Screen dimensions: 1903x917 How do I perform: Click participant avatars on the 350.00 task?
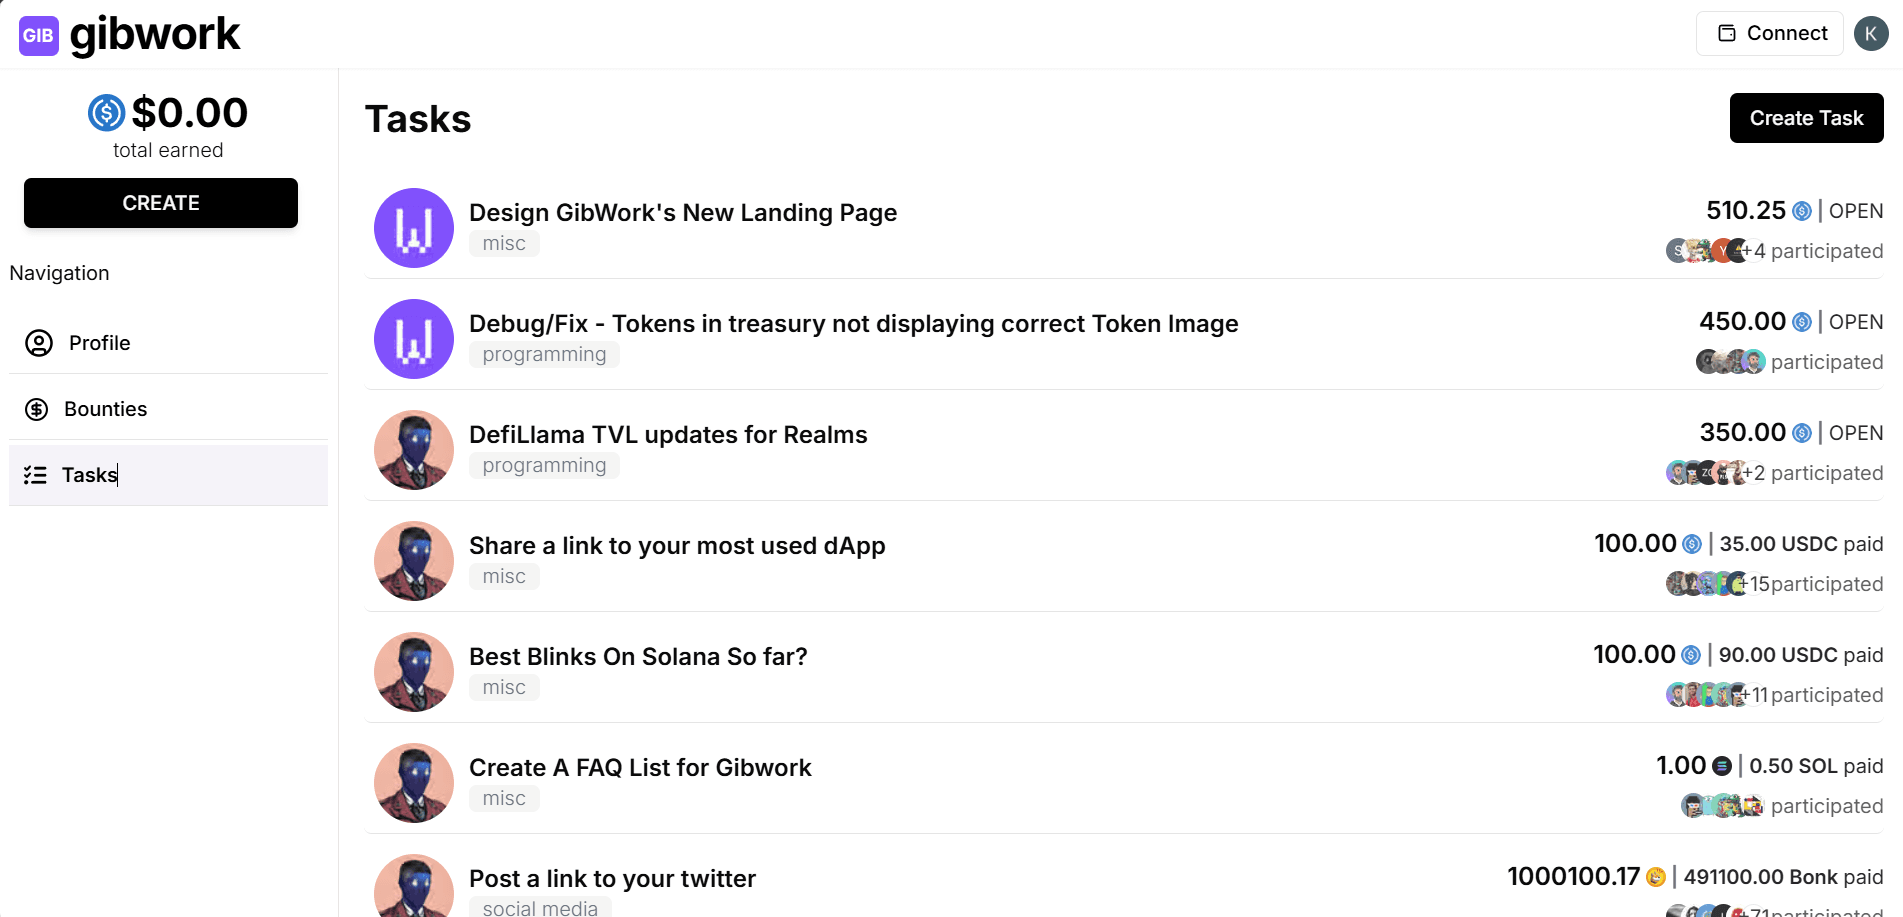click(1709, 473)
